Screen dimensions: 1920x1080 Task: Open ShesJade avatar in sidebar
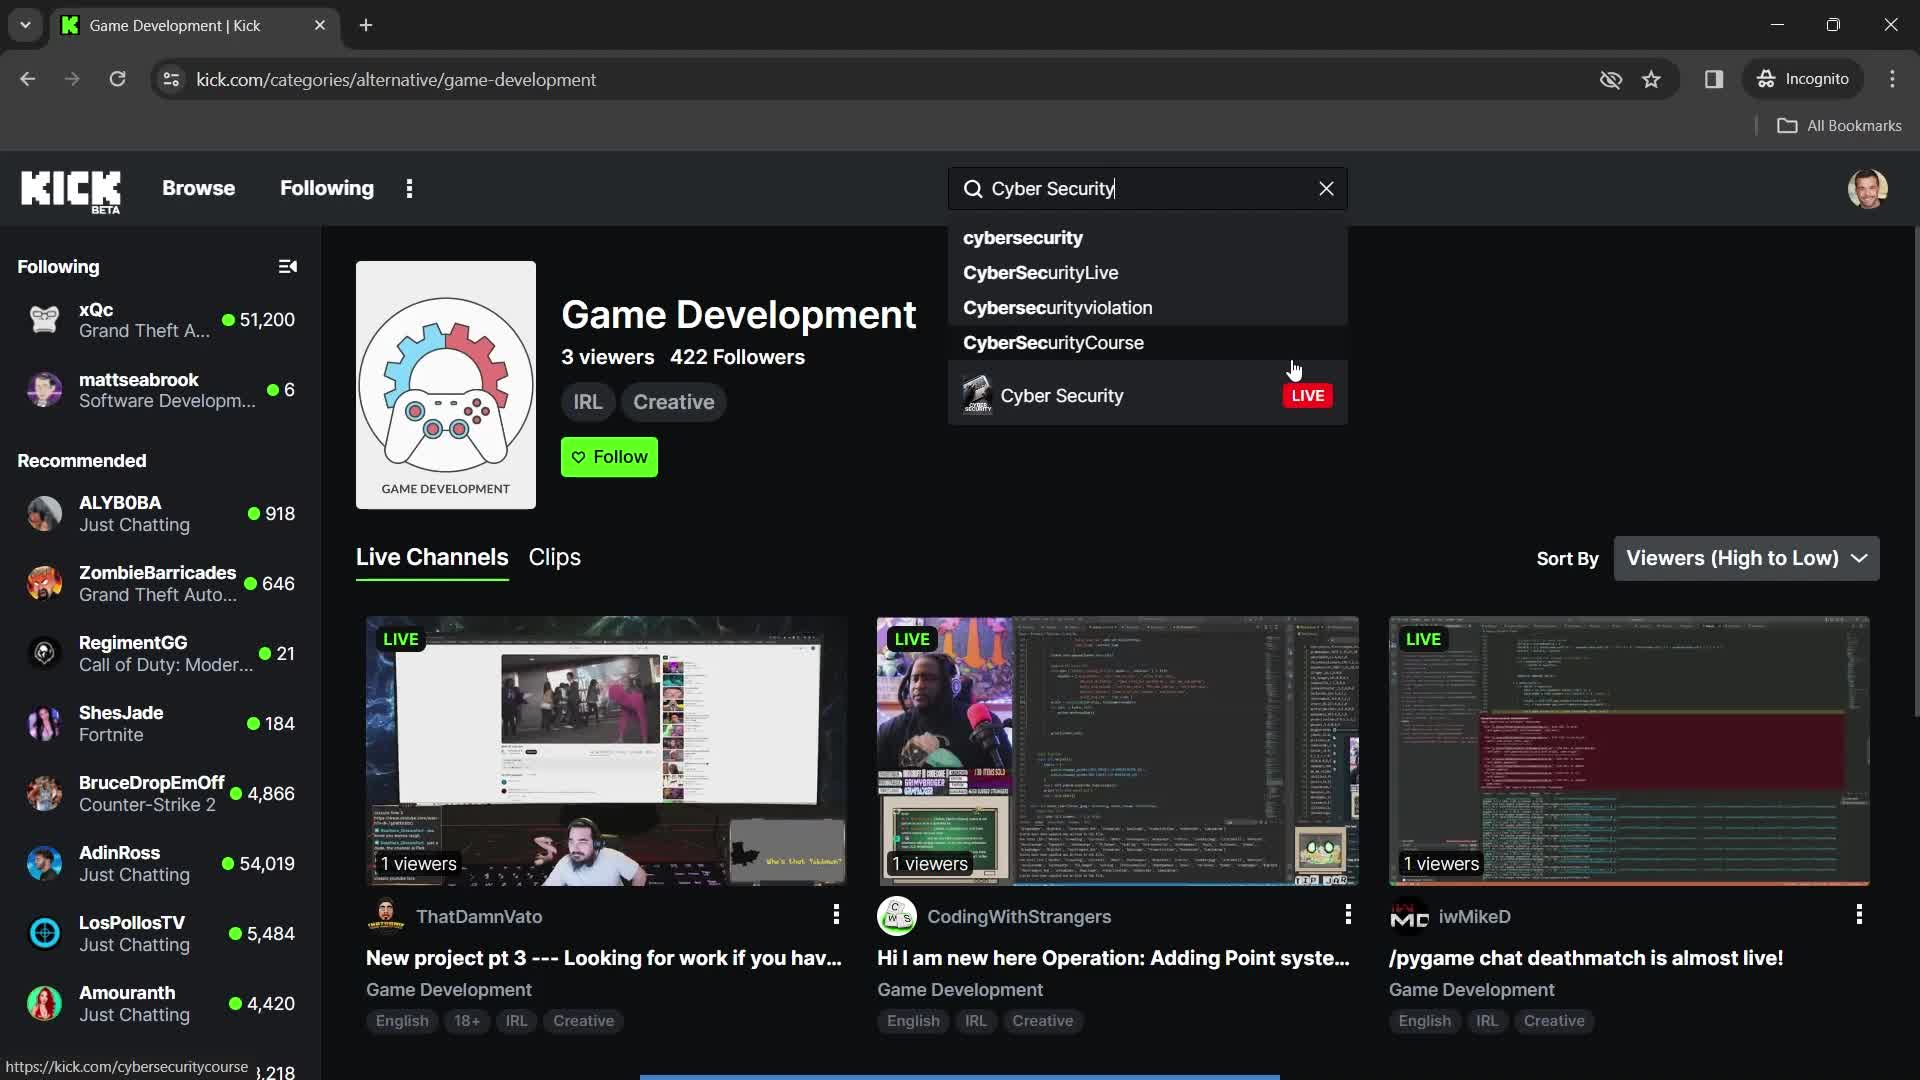[x=44, y=724]
